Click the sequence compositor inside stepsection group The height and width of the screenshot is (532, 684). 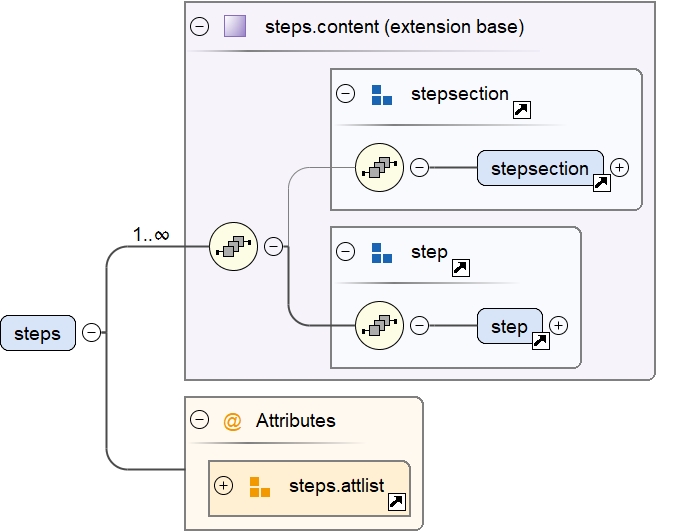pos(380,168)
